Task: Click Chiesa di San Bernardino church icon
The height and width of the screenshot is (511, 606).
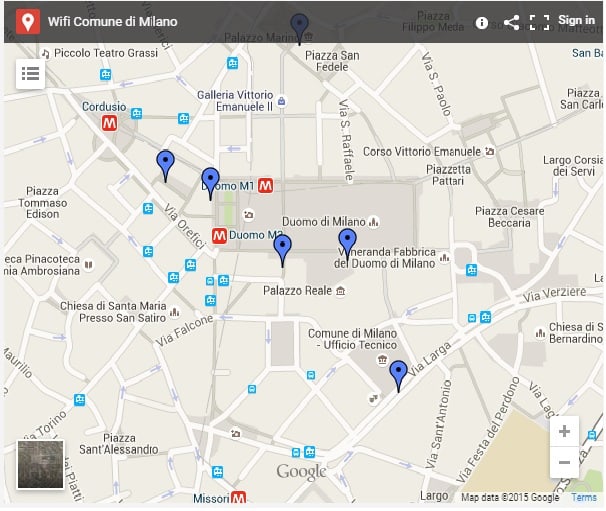Action: pos(540,333)
